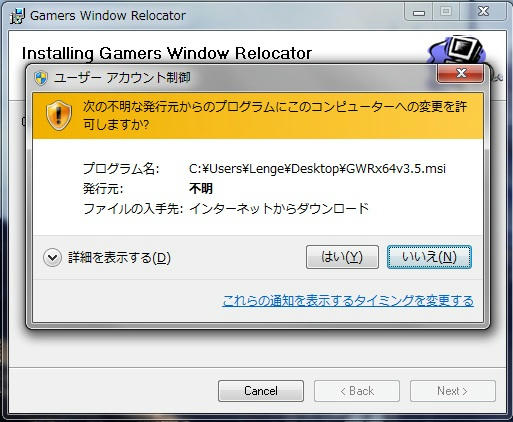Minimize the Gamers Window Relocator window
The height and width of the screenshot is (422, 513).
coord(419,13)
